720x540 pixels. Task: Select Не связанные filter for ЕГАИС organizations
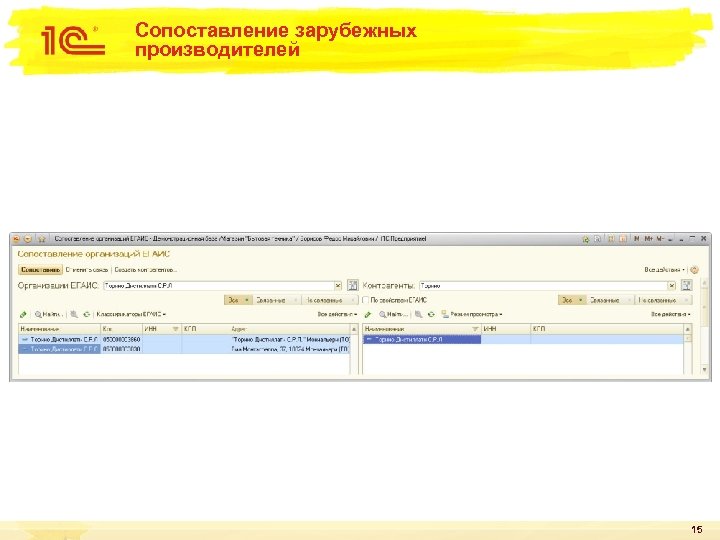click(x=330, y=300)
